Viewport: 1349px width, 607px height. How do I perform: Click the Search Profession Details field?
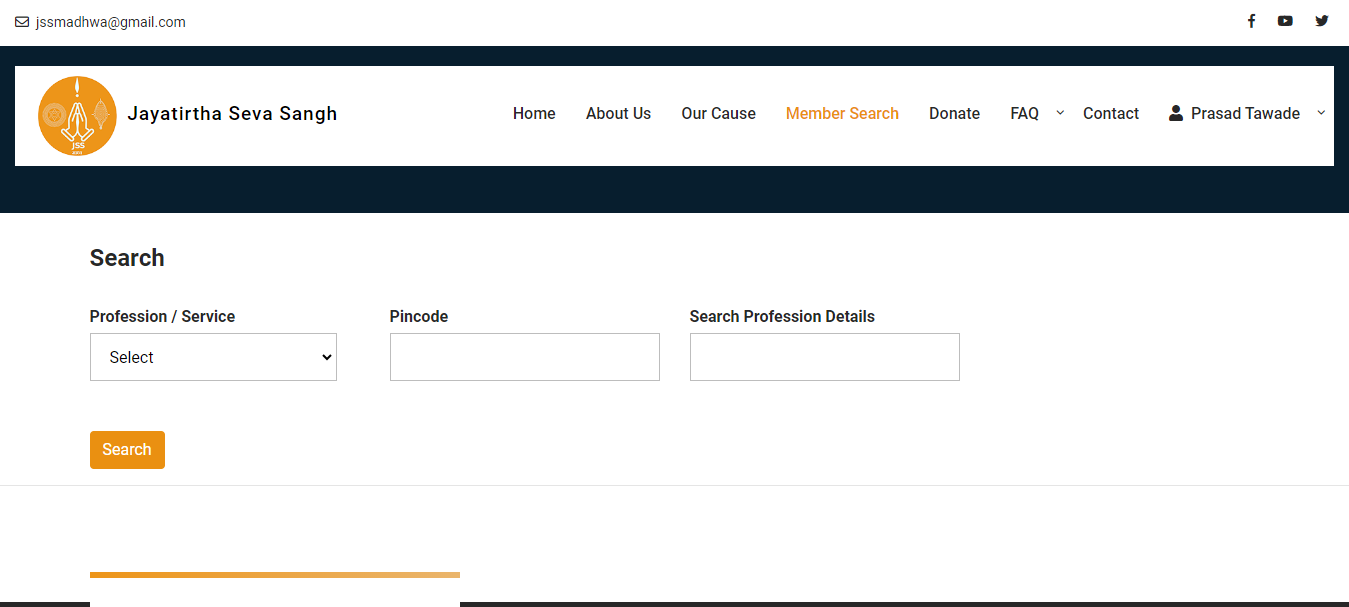[x=824, y=357]
